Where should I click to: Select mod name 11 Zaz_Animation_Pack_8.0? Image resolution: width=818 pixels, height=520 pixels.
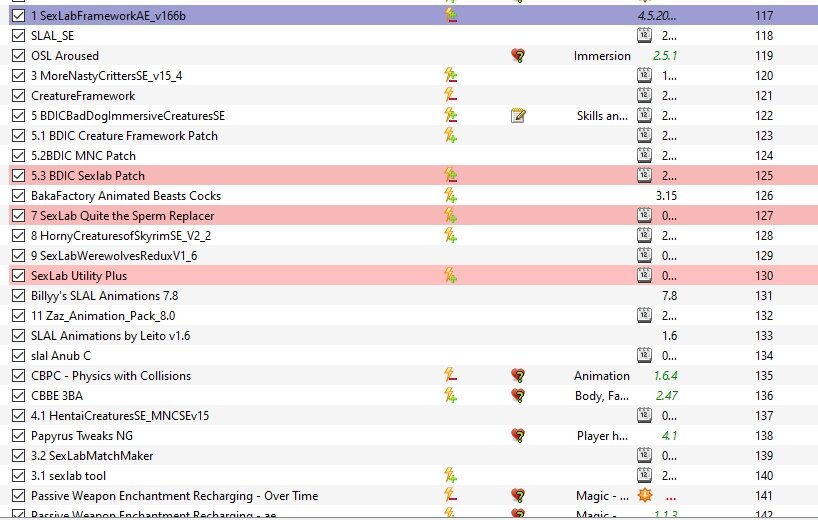[103, 316]
